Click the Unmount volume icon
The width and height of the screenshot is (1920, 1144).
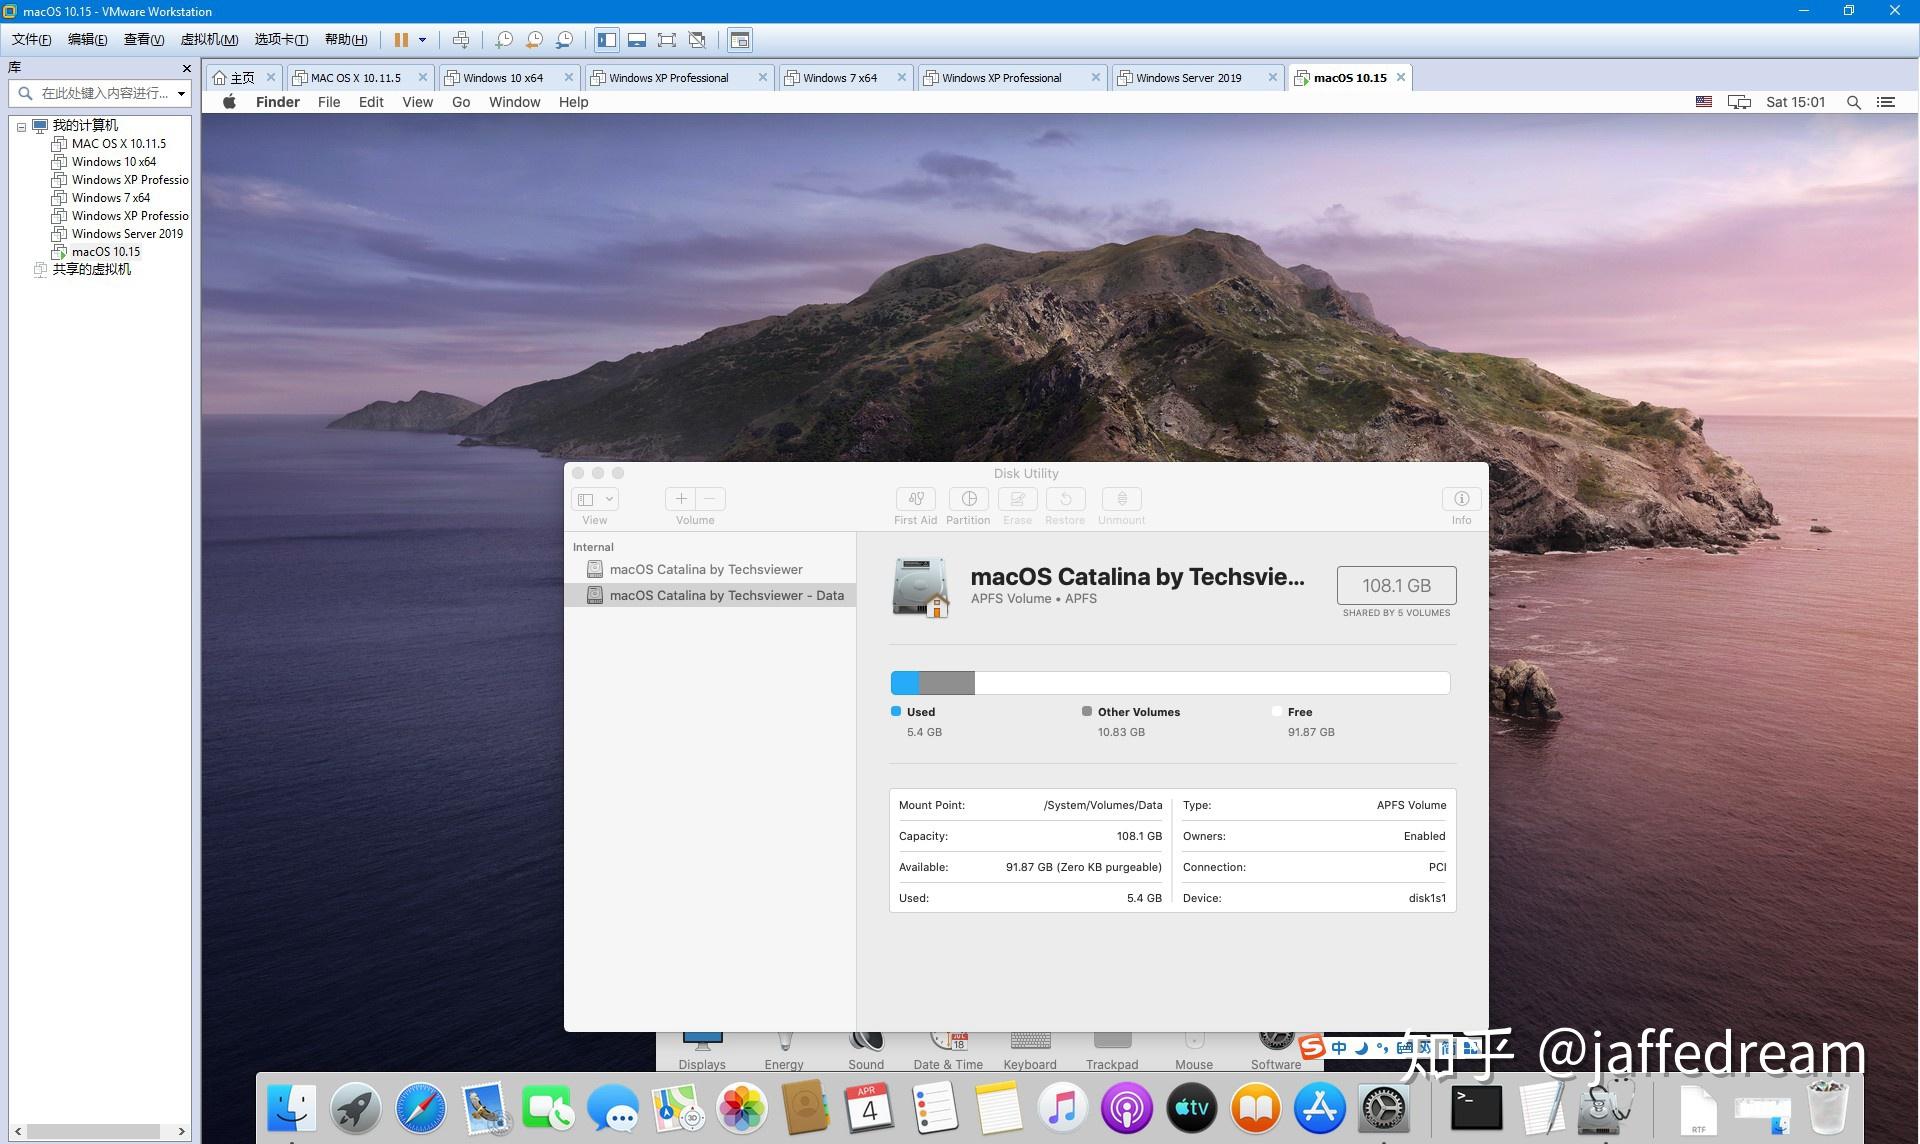[1121, 499]
